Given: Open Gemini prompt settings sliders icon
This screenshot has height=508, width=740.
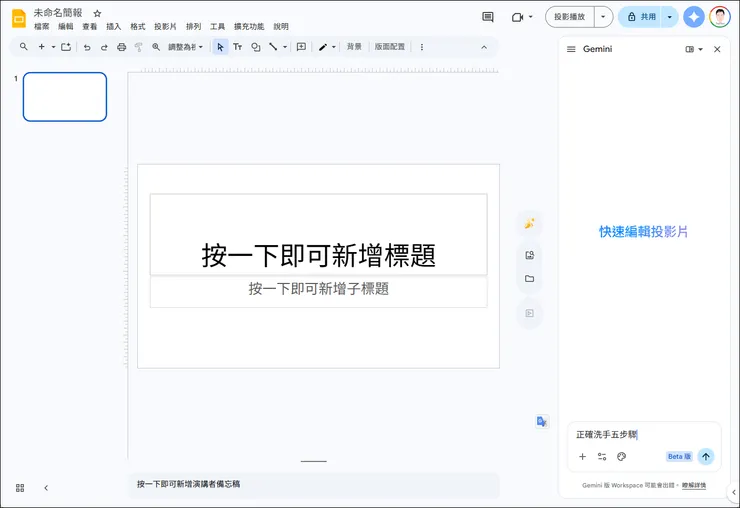Looking at the screenshot, I should pos(602,457).
